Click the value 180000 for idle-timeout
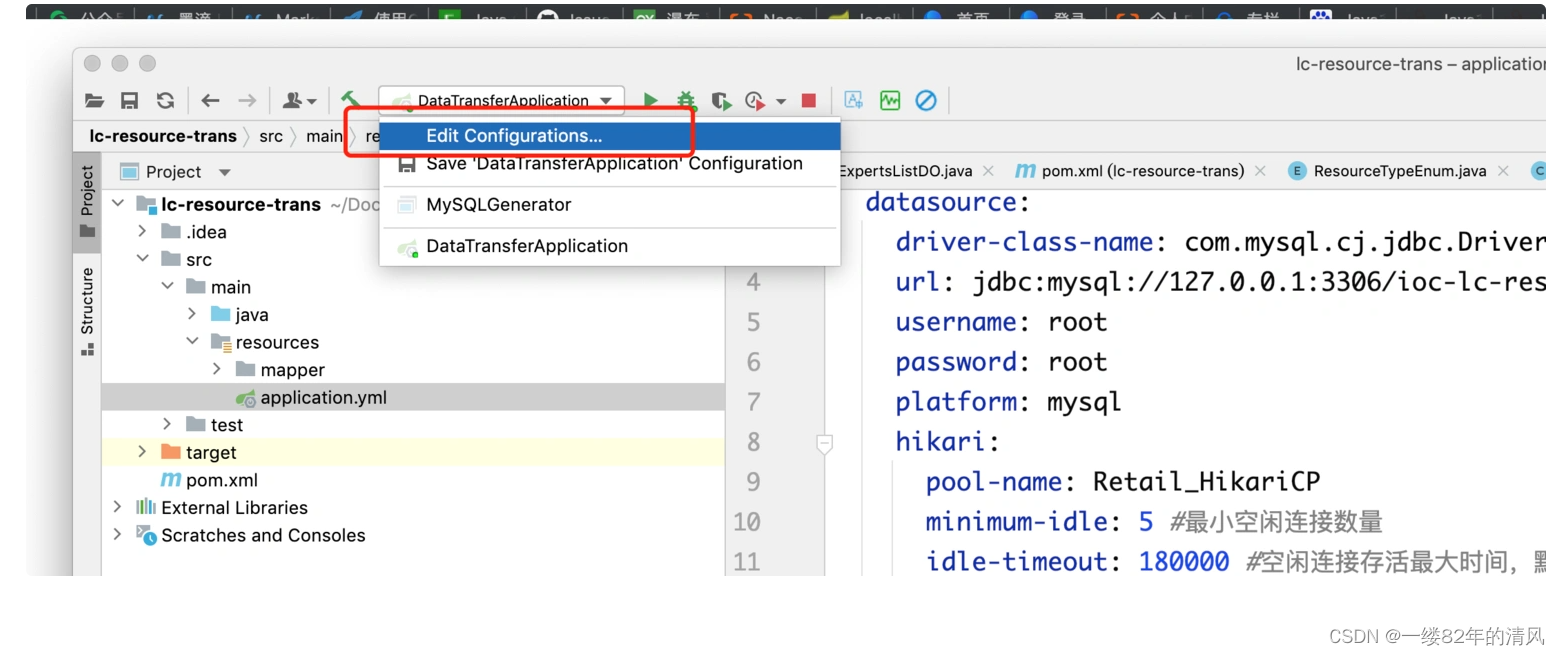 point(1184,563)
